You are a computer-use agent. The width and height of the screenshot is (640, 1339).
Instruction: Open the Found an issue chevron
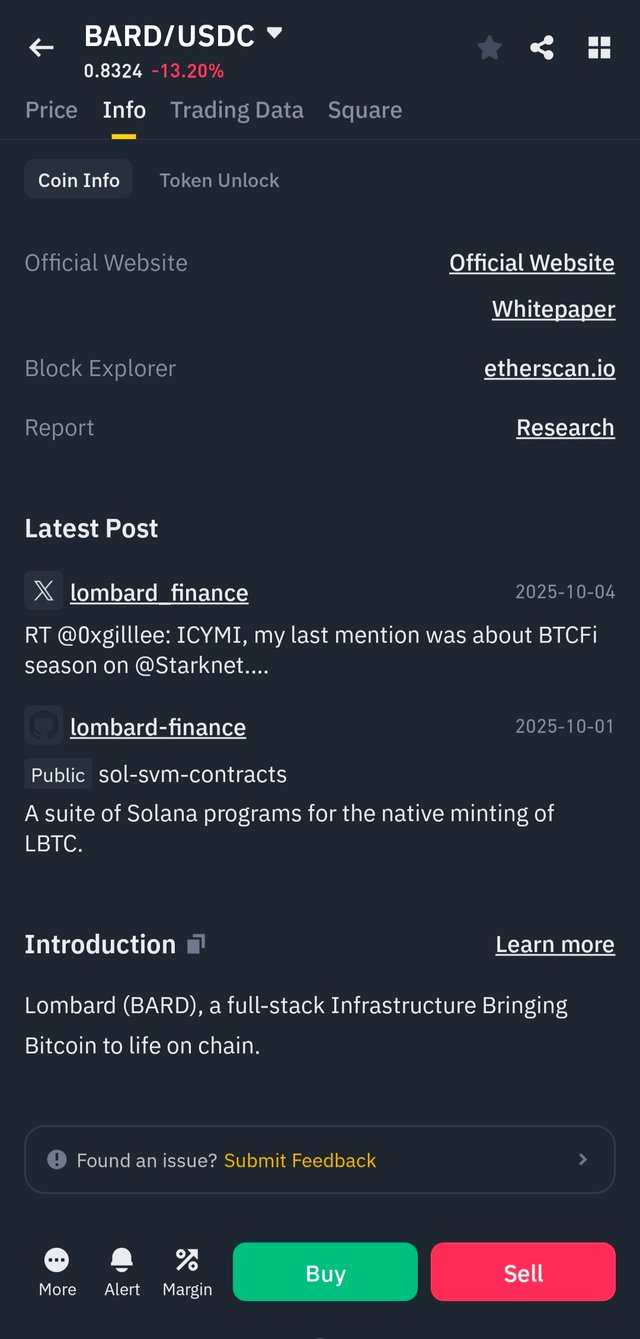[x=583, y=1160]
